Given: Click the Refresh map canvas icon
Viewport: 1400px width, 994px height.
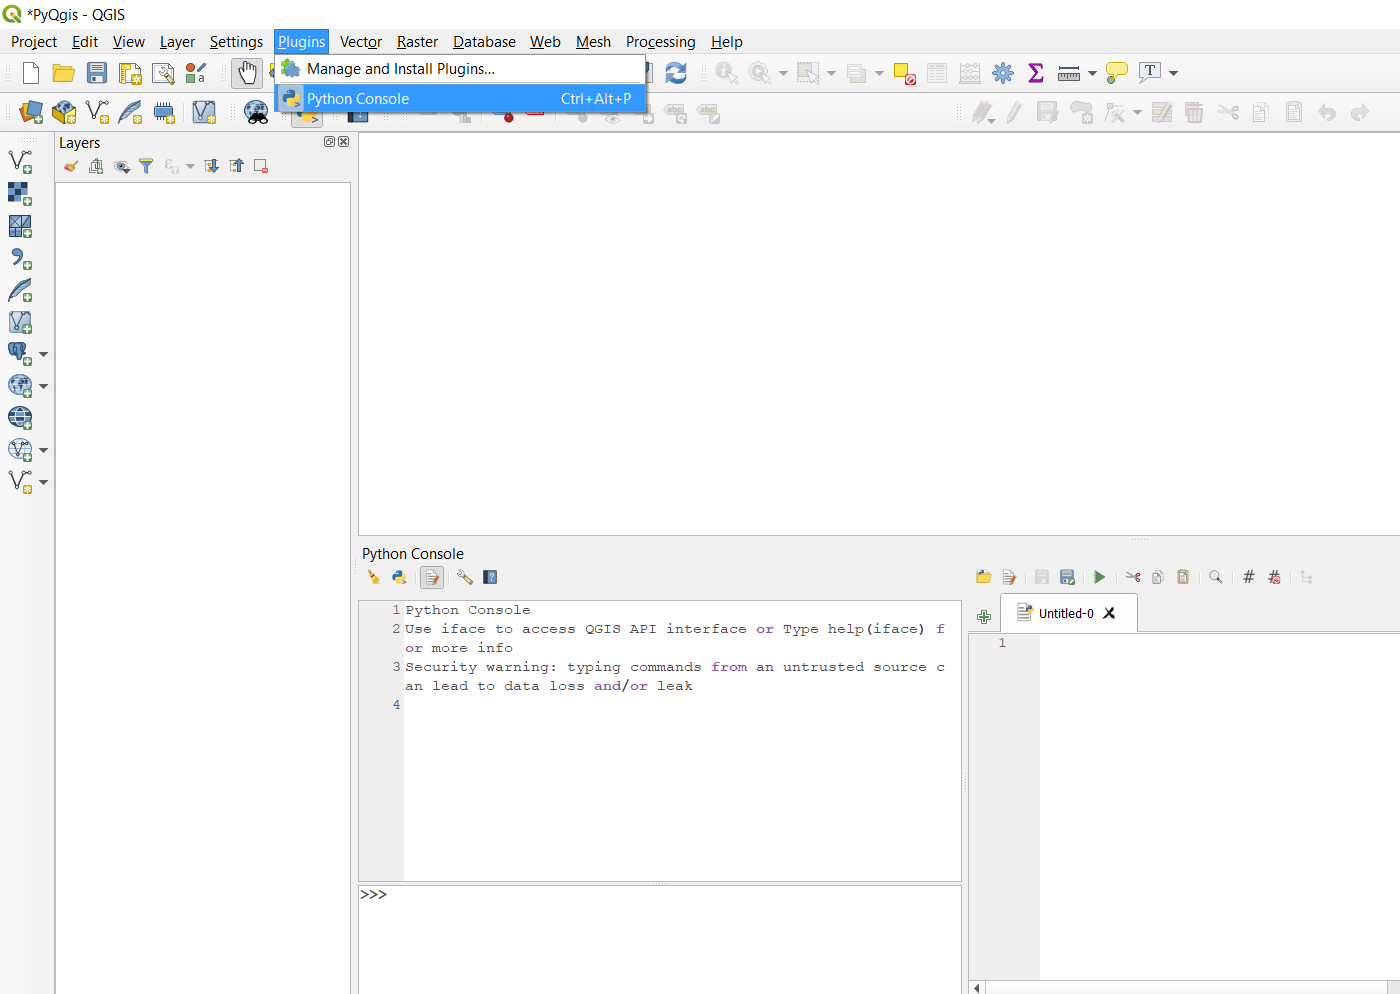Looking at the screenshot, I should tap(676, 73).
